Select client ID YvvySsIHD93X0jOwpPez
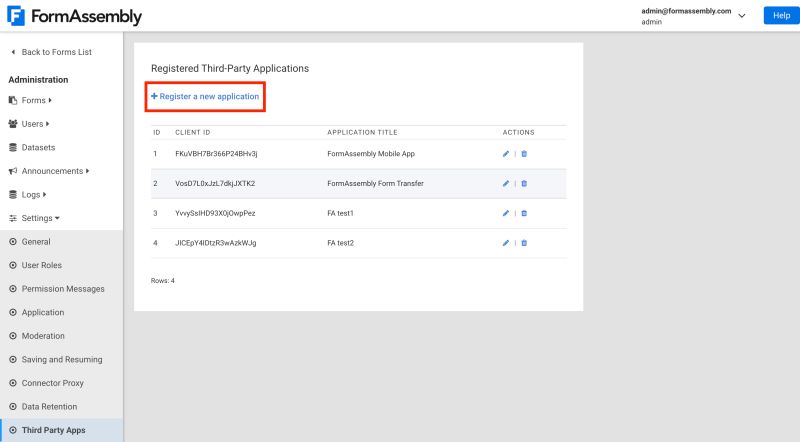This screenshot has height=442, width=800. 215,213
